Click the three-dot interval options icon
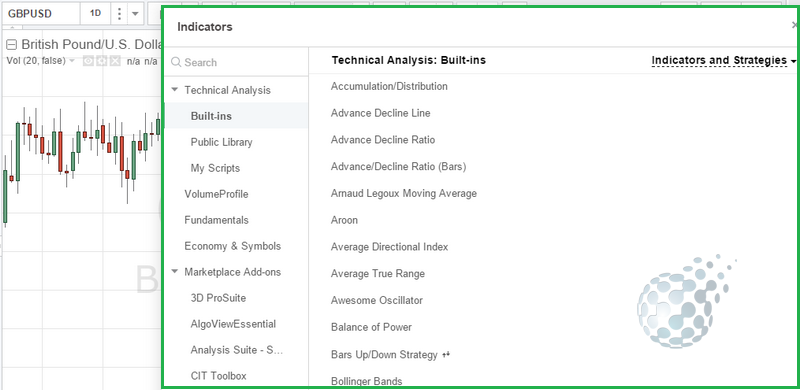 point(119,13)
